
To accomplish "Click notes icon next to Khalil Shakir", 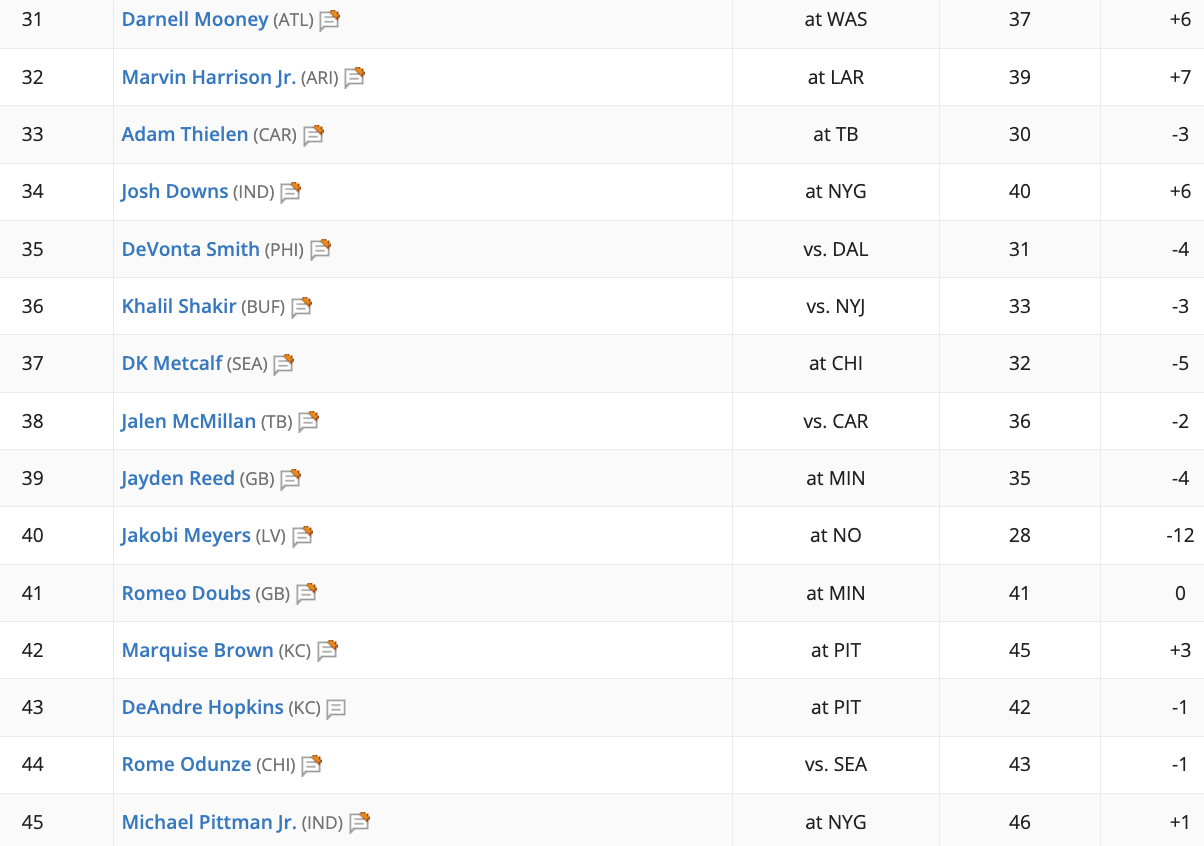I will 302,307.
